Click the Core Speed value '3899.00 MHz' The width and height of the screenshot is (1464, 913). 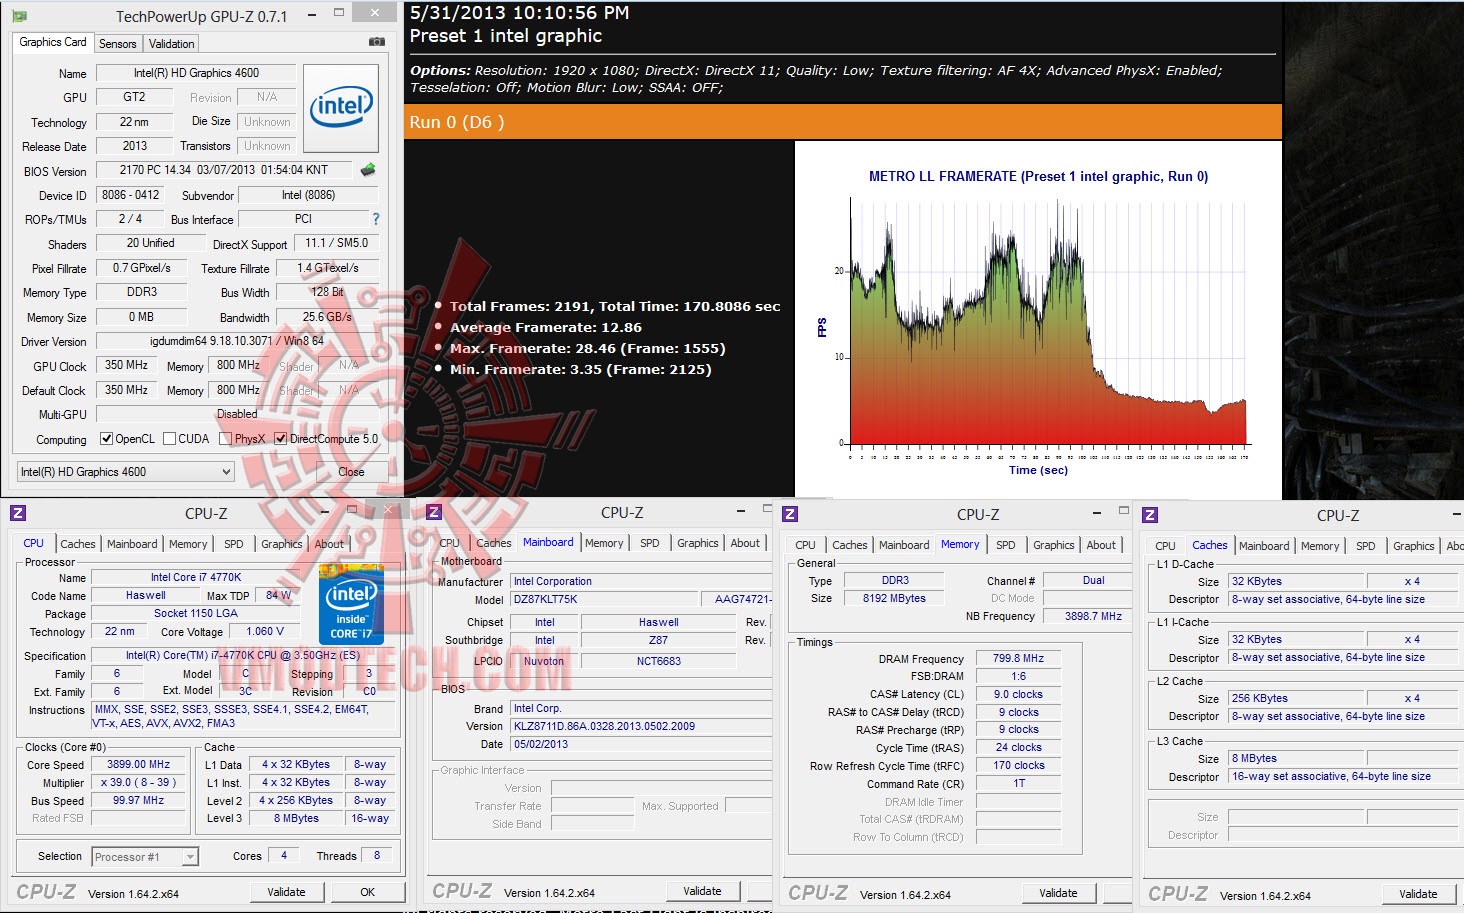click(x=139, y=764)
